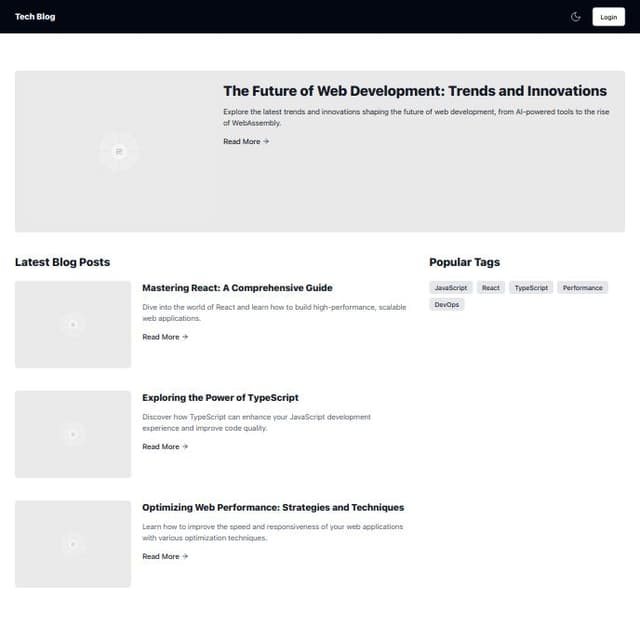
Task: Choose the Performance tag
Action: [582, 288]
